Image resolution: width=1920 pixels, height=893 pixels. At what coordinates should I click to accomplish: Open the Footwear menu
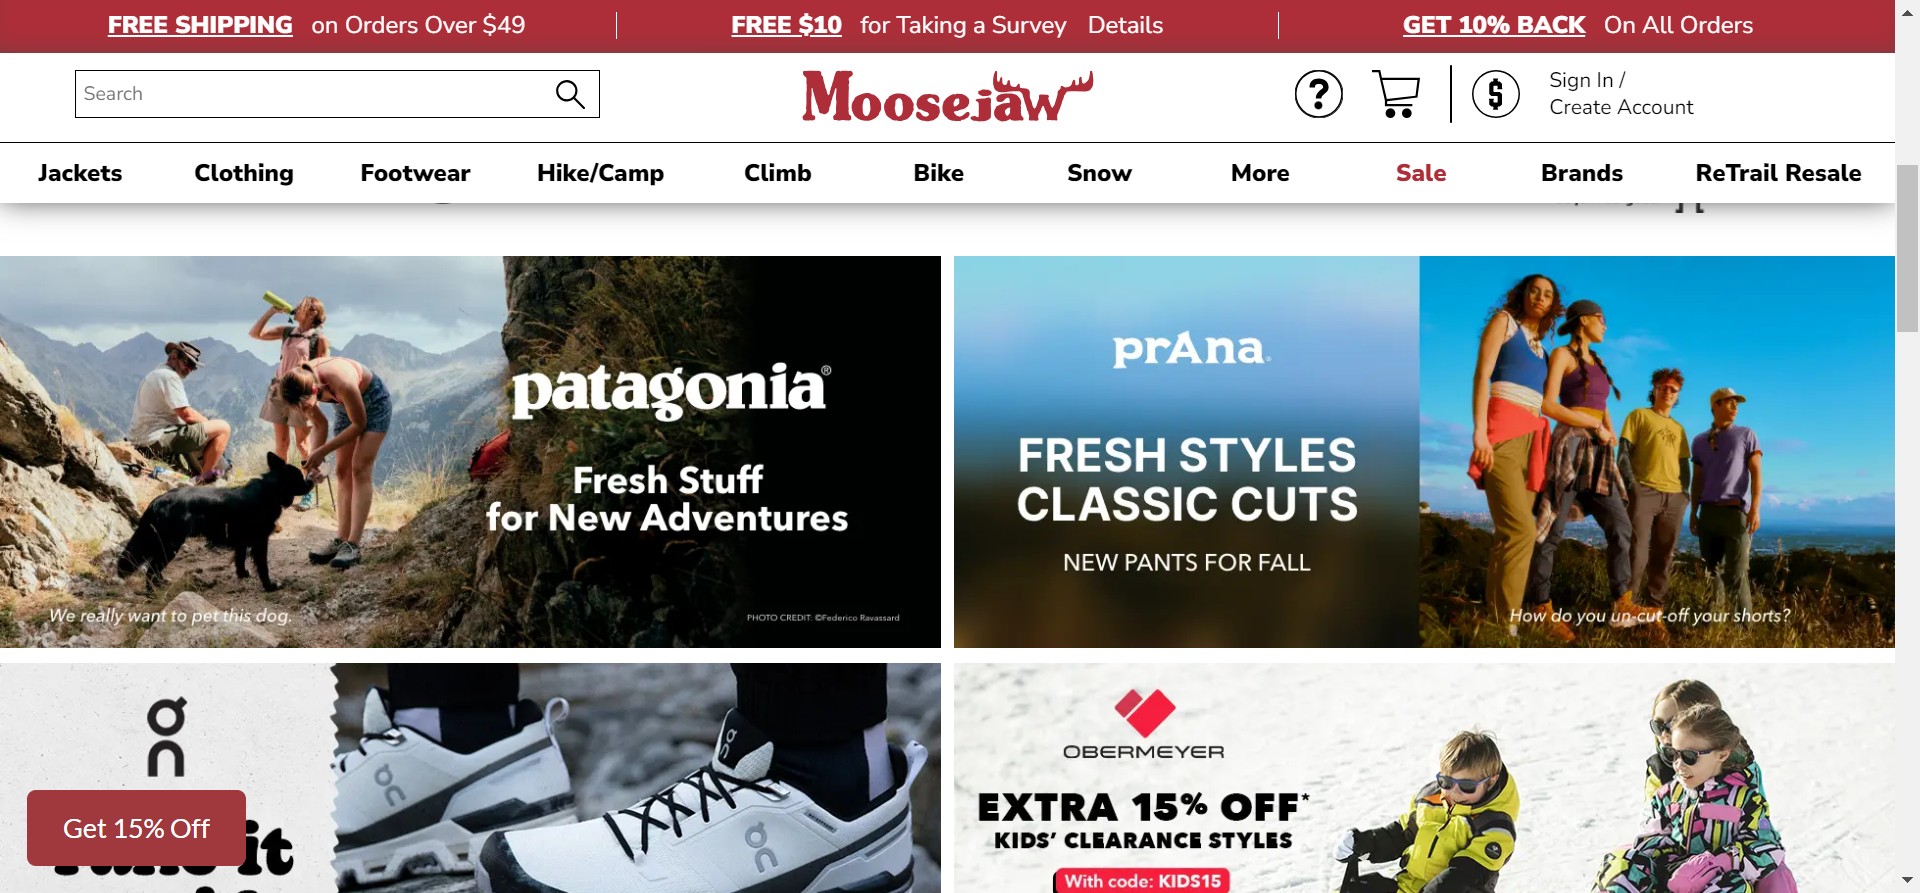pos(415,173)
